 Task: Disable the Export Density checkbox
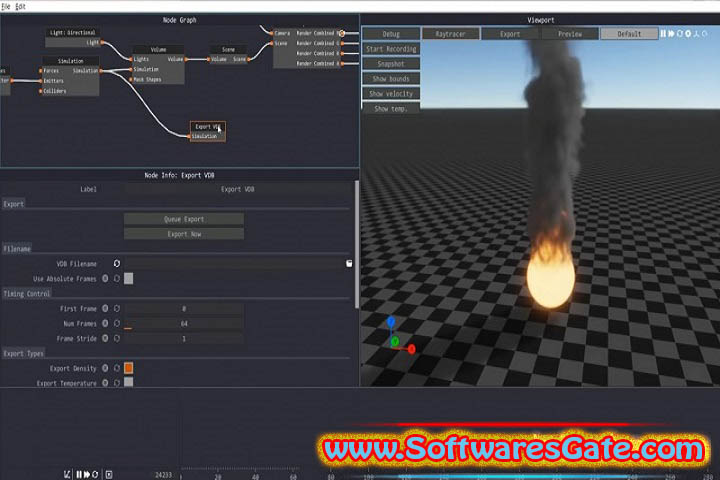point(129,368)
